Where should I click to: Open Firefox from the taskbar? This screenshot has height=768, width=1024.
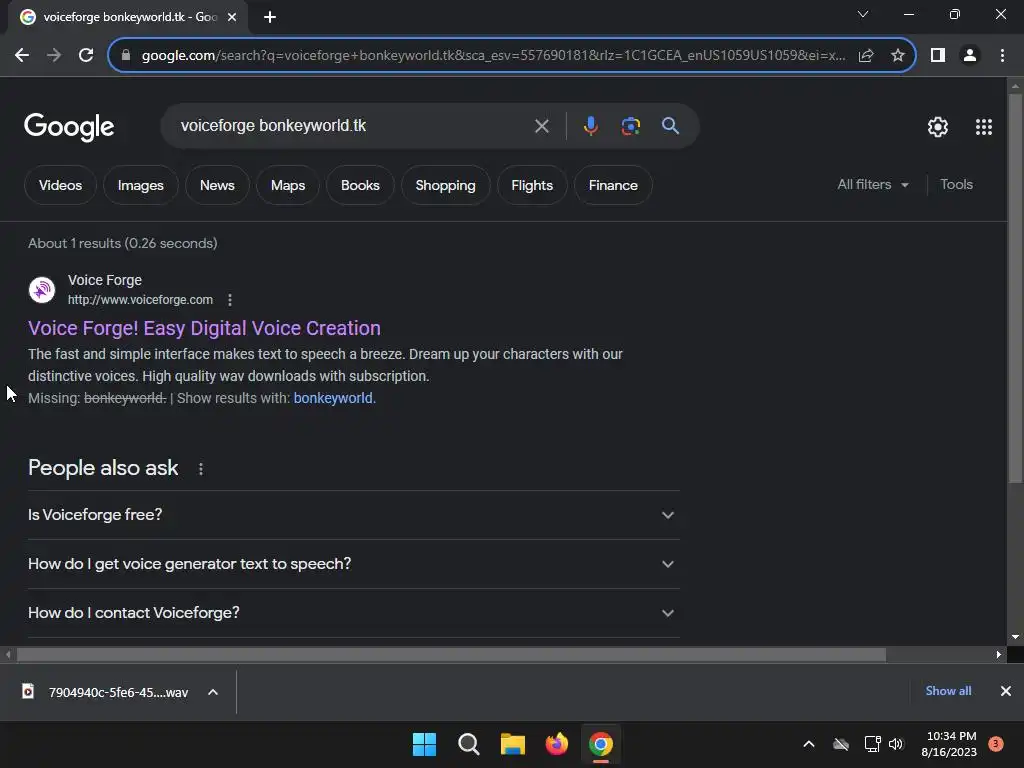556,744
